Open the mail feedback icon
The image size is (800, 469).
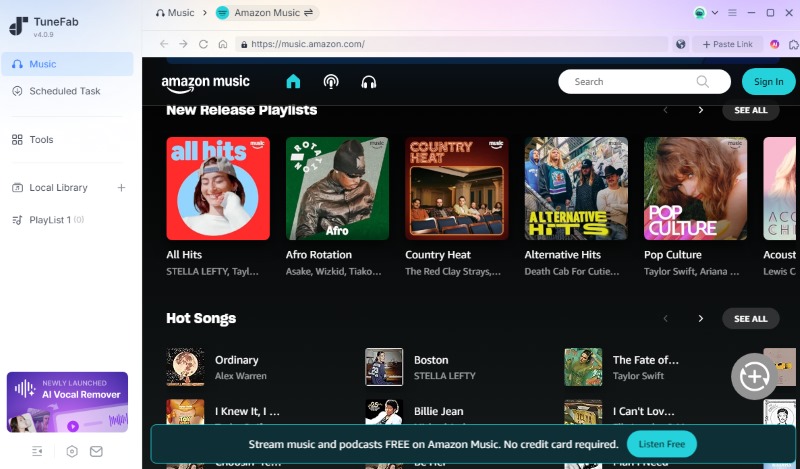pos(96,451)
